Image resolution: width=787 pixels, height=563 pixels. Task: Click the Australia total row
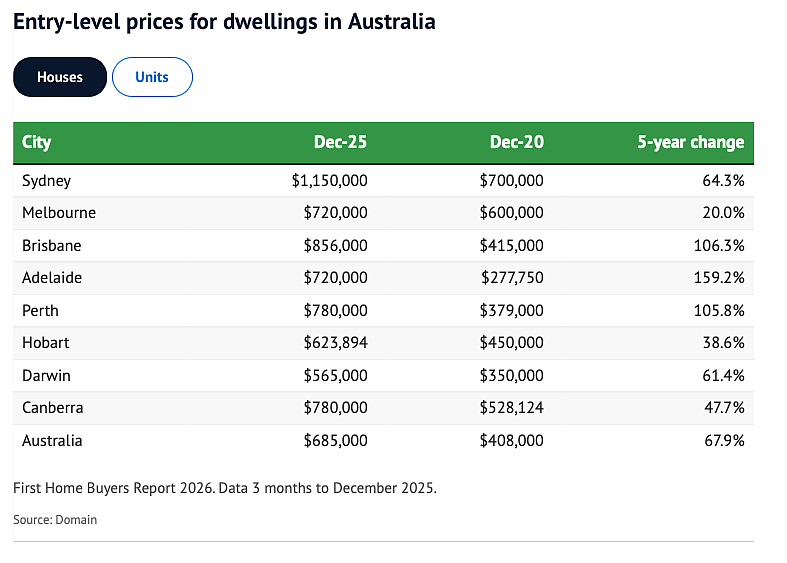(x=383, y=441)
